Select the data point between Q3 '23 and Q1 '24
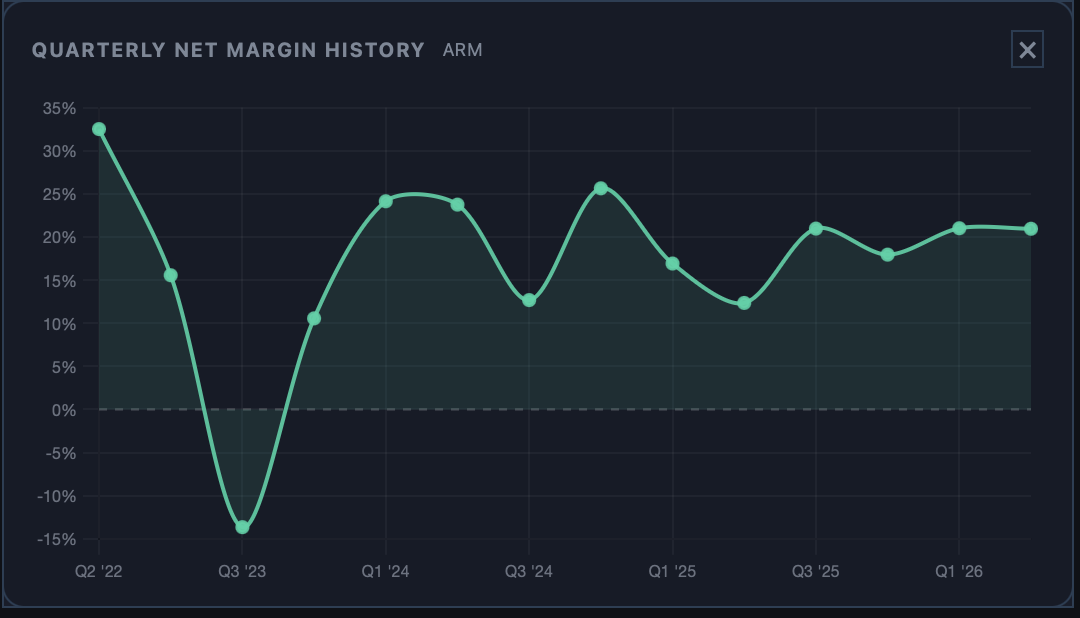Viewport: 1080px width, 618px height. coord(314,318)
